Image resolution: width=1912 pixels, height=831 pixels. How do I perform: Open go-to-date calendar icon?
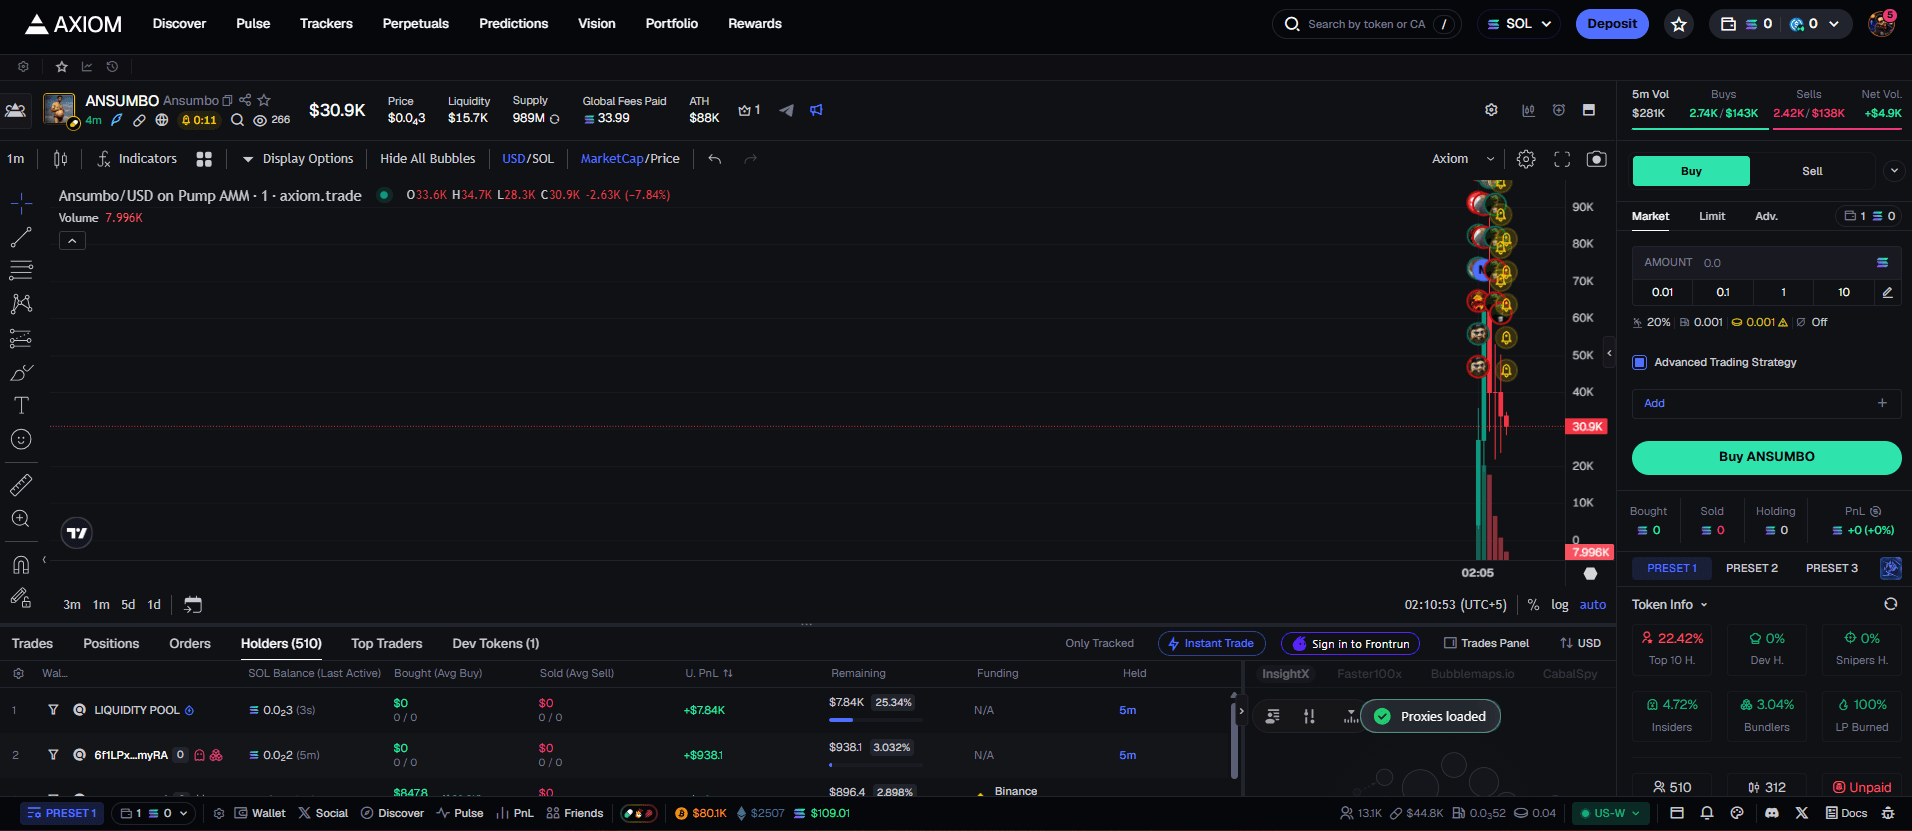click(x=193, y=604)
